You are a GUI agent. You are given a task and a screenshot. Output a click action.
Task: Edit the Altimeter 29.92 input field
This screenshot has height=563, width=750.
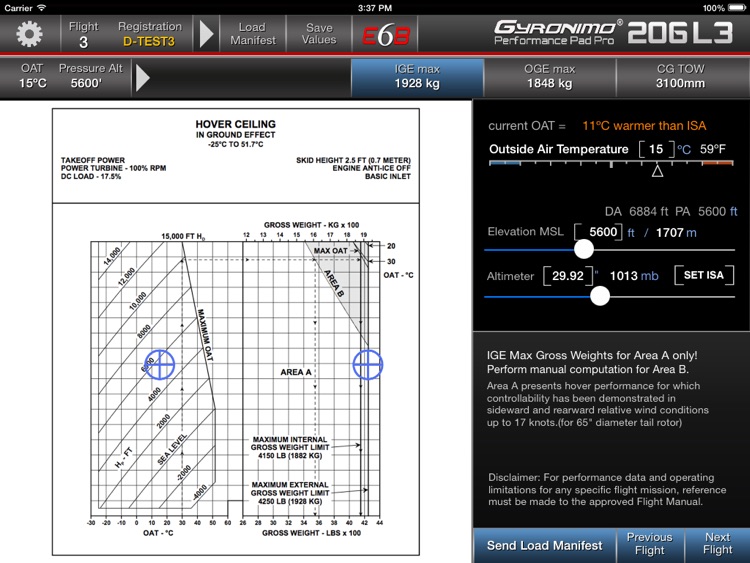pos(568,276)
